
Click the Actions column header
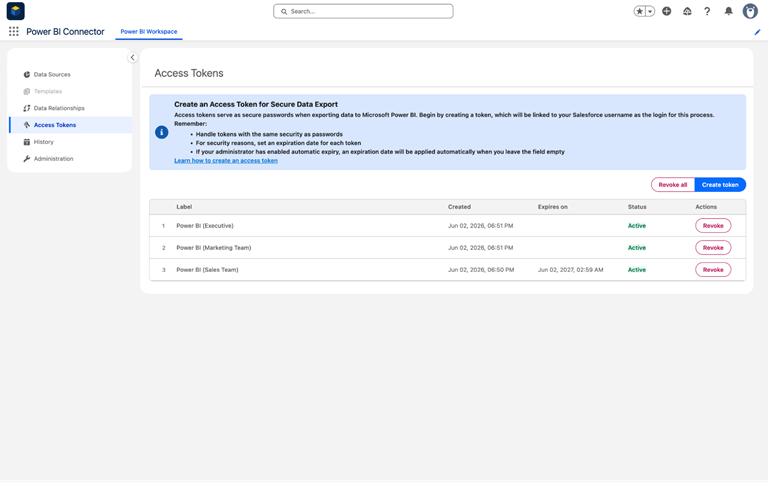(706, 207)
